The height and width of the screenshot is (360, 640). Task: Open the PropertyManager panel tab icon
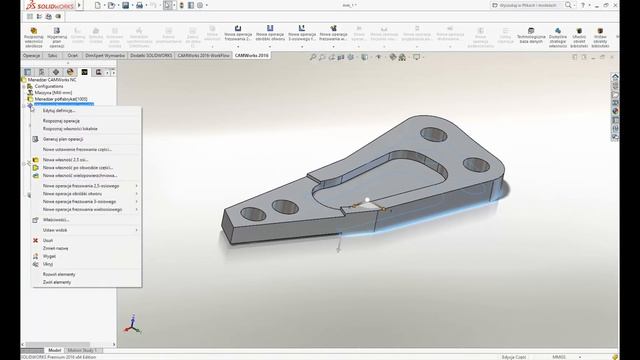[42, 72]
